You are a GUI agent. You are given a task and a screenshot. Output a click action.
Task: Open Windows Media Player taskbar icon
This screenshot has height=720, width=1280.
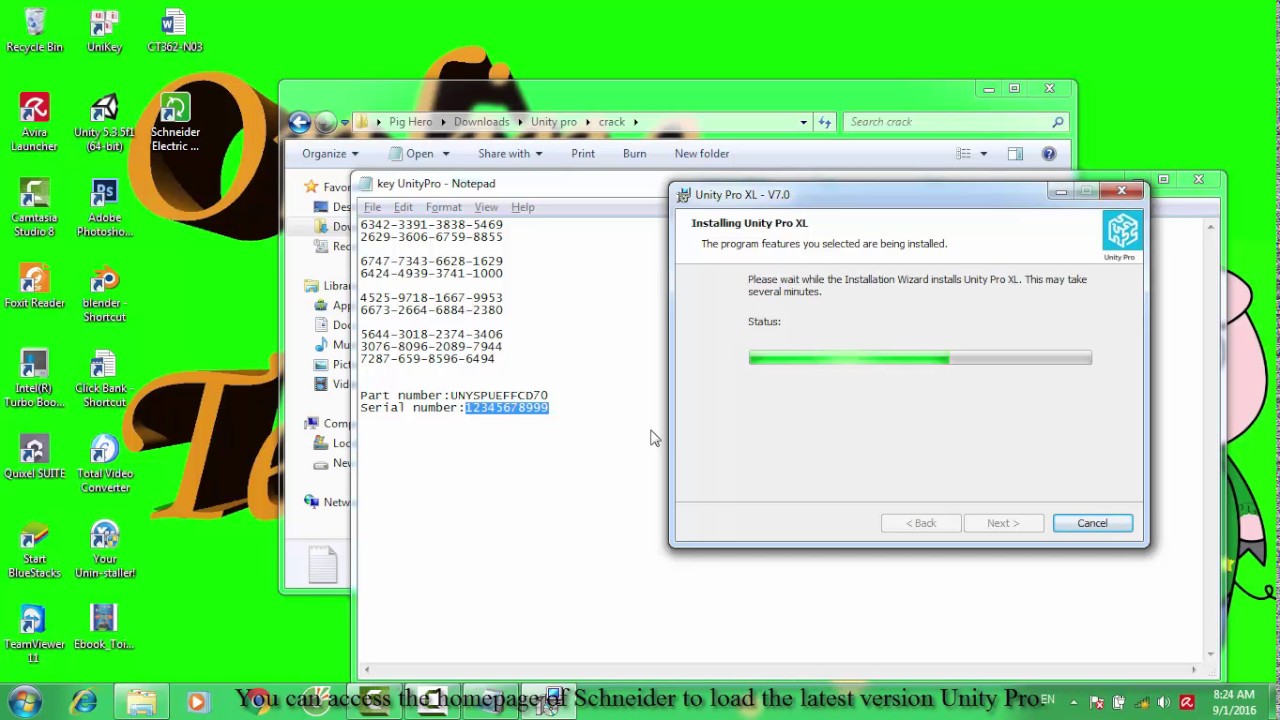[197, 702]
